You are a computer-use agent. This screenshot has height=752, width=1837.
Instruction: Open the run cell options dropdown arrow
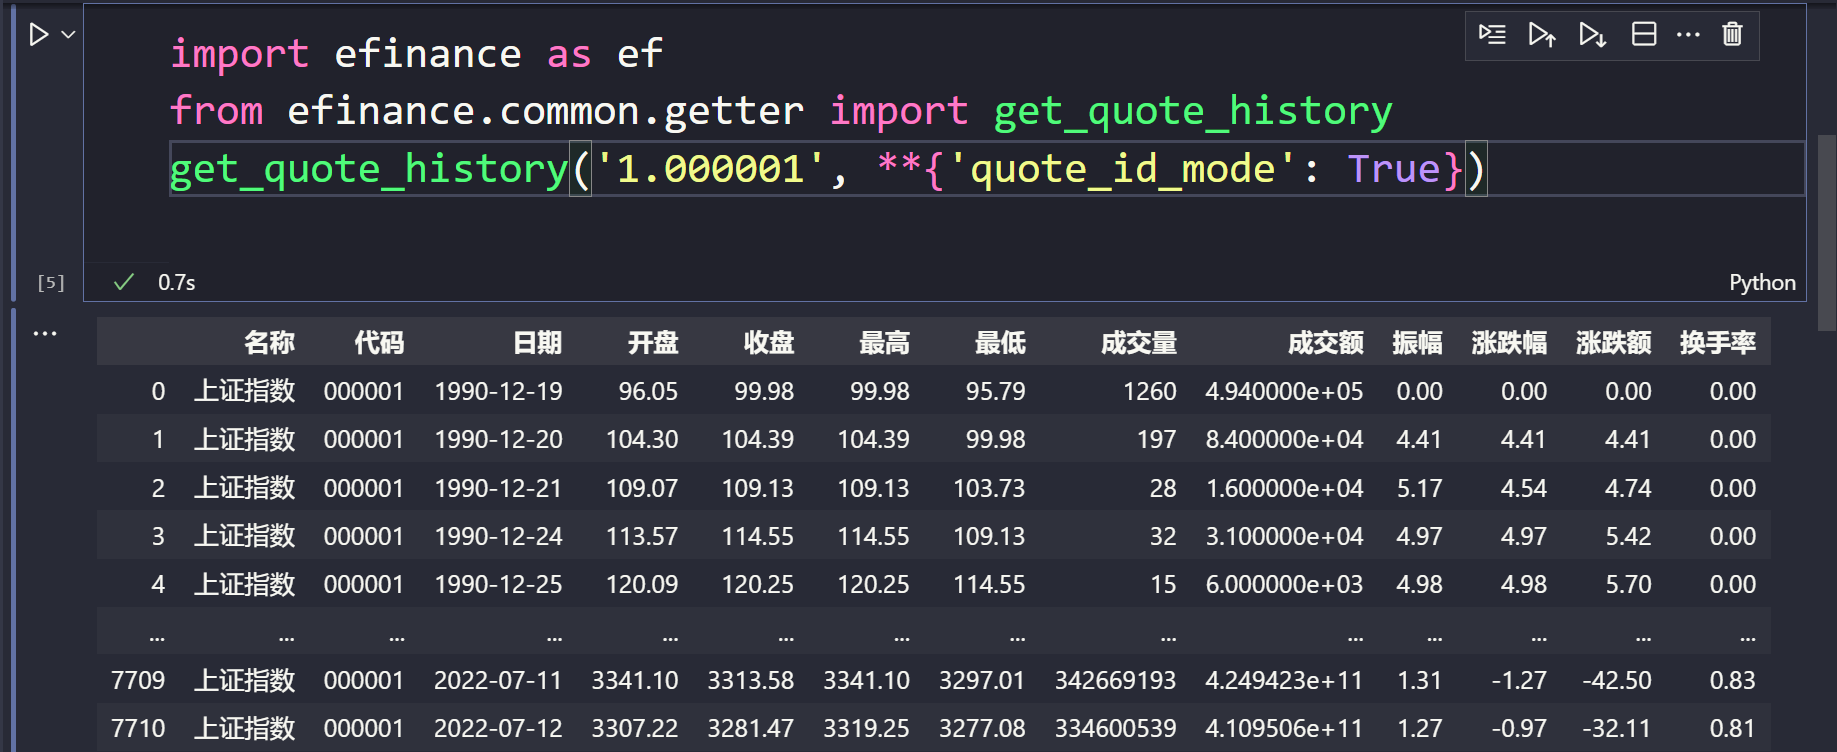[68, 35]
